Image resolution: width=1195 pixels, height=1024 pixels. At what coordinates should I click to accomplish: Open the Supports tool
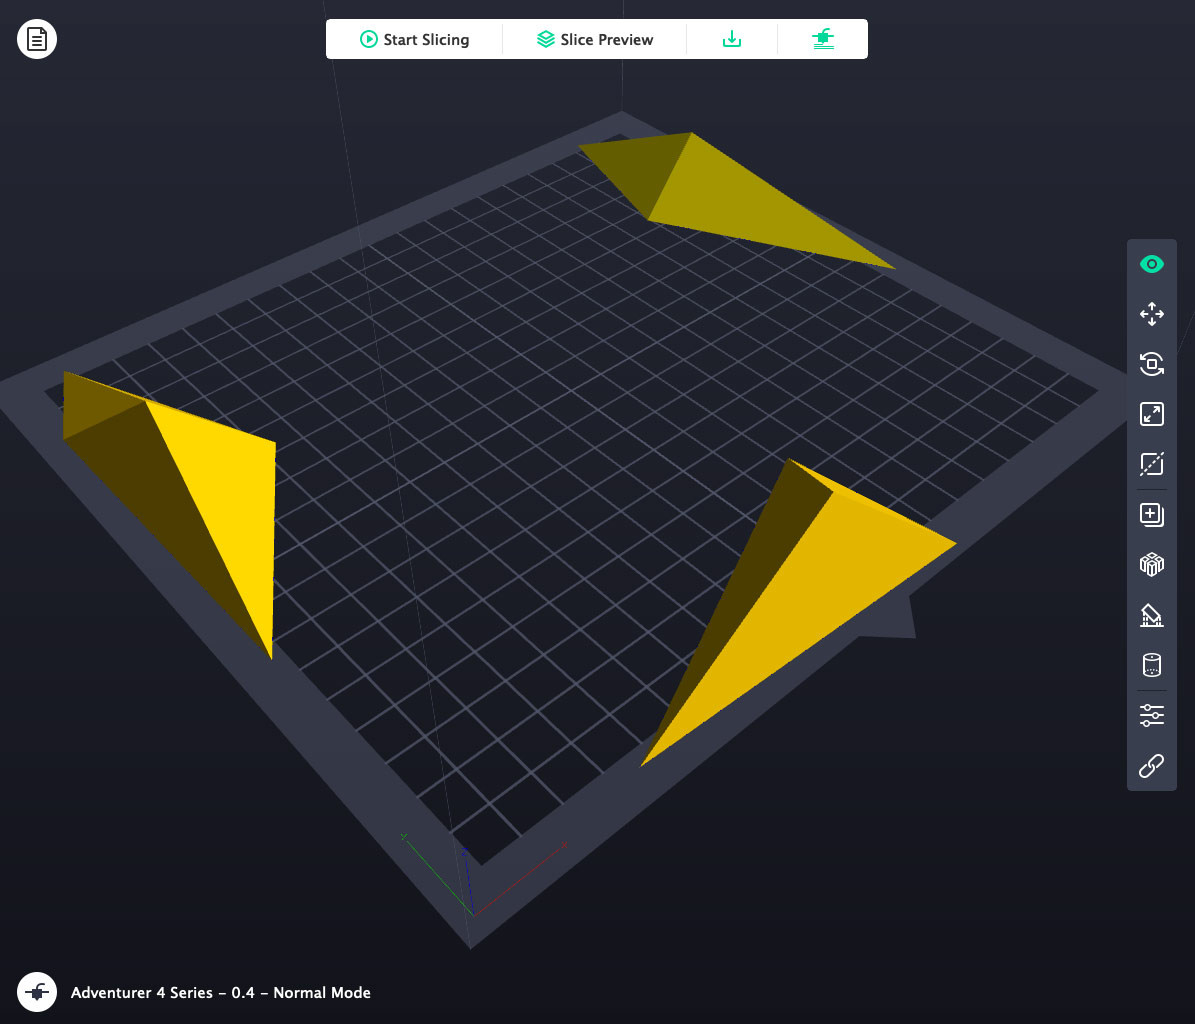point(1151,615)
